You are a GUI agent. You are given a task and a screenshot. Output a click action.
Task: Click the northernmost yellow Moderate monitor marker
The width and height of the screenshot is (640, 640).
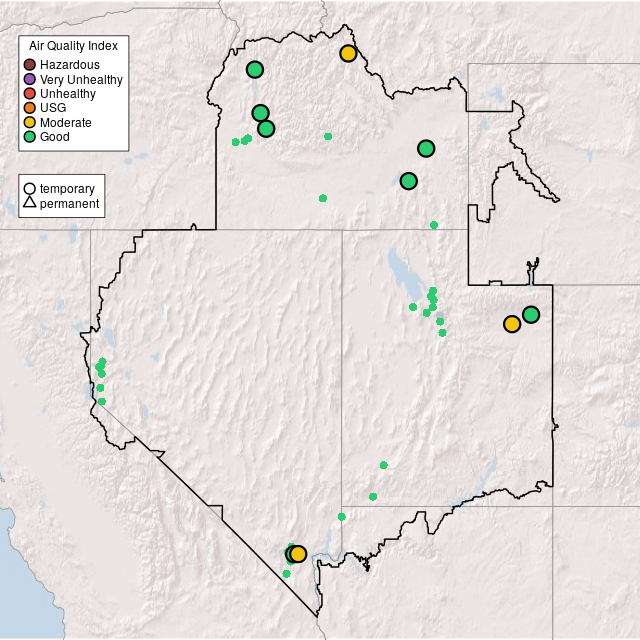[348, 53]
